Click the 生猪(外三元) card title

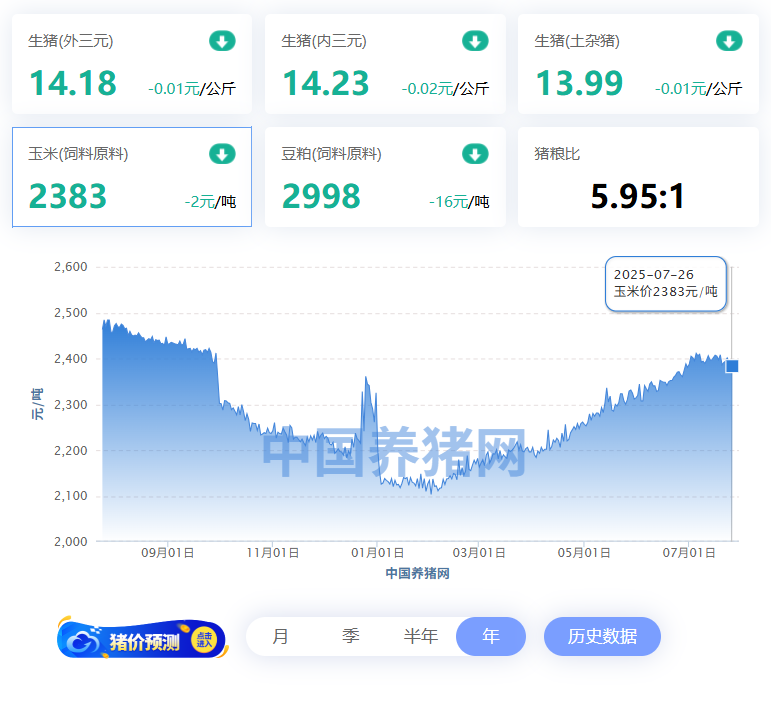click(71, 41)
